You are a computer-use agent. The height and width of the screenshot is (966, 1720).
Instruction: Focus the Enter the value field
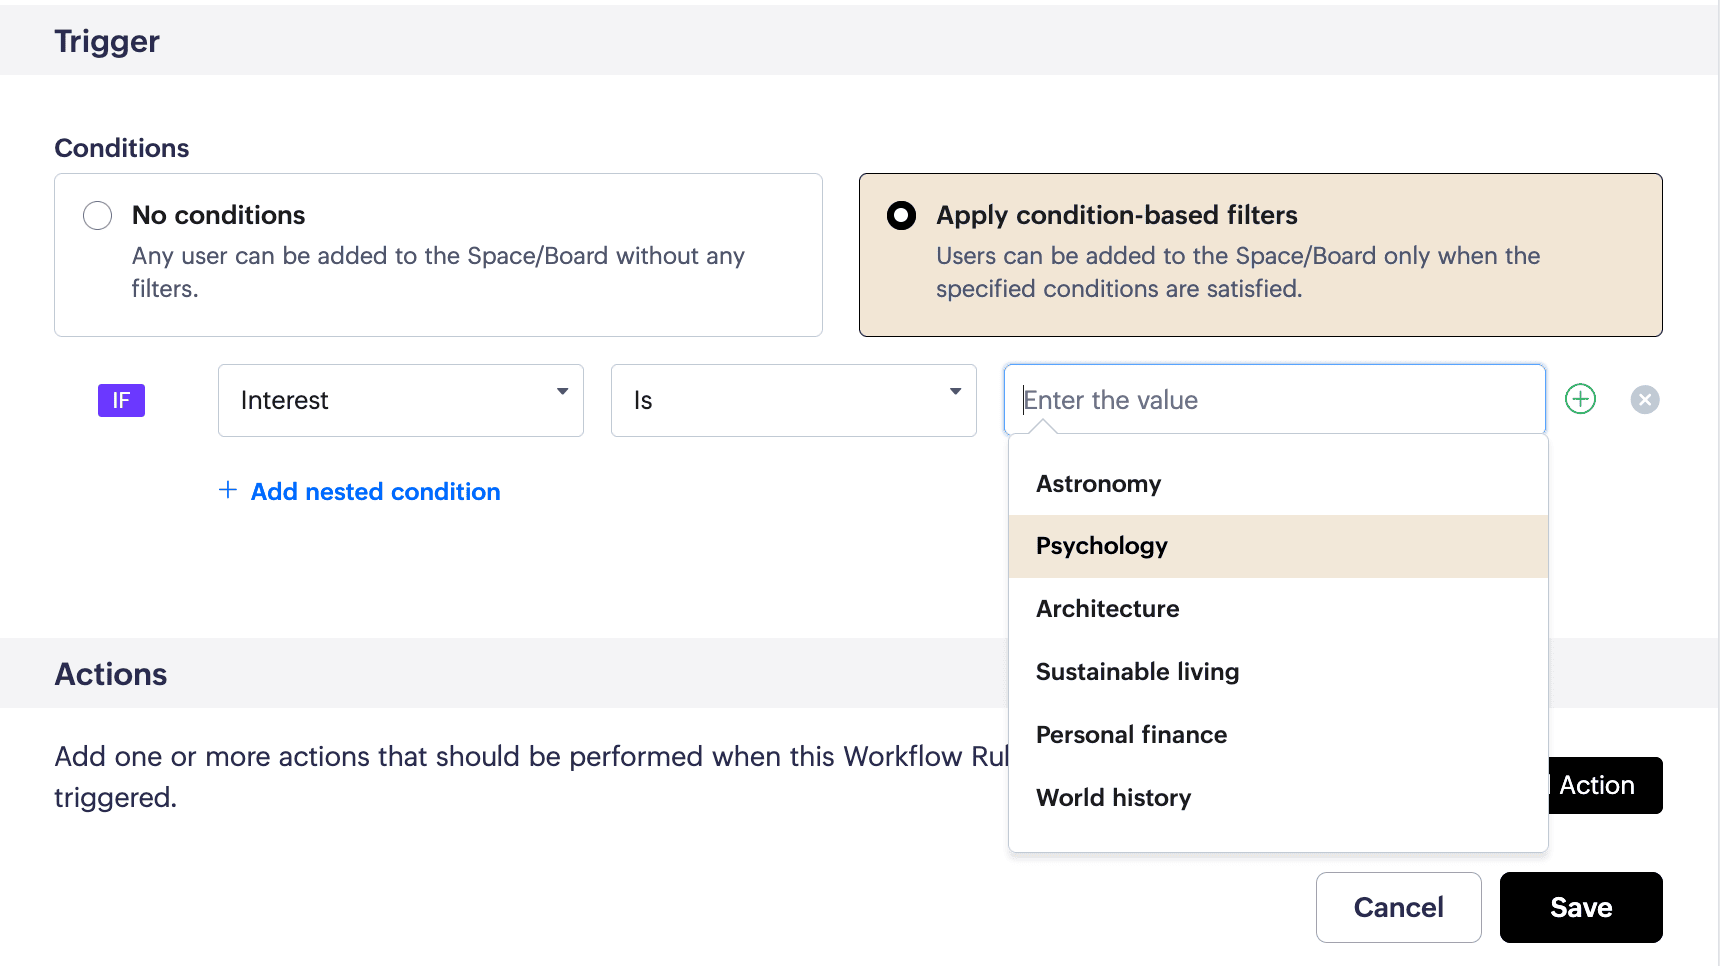tap(1273, 400)
